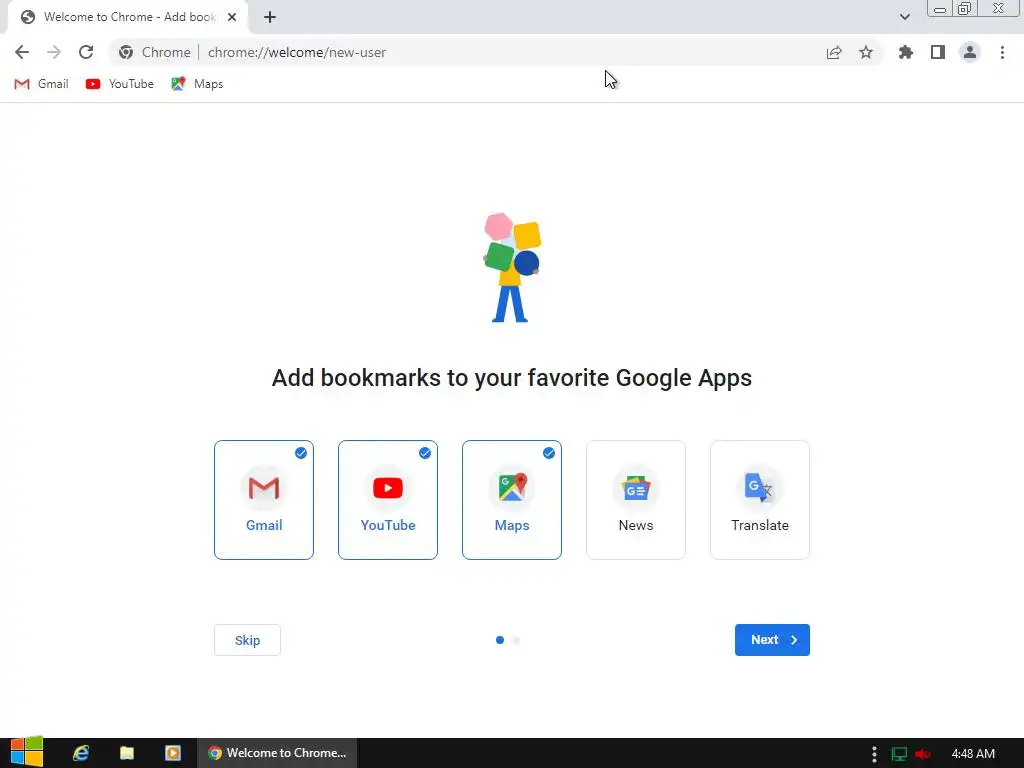Screen dimensions: 1024x768
Task: Click the share this page icon
Action: tap(834, 52)
